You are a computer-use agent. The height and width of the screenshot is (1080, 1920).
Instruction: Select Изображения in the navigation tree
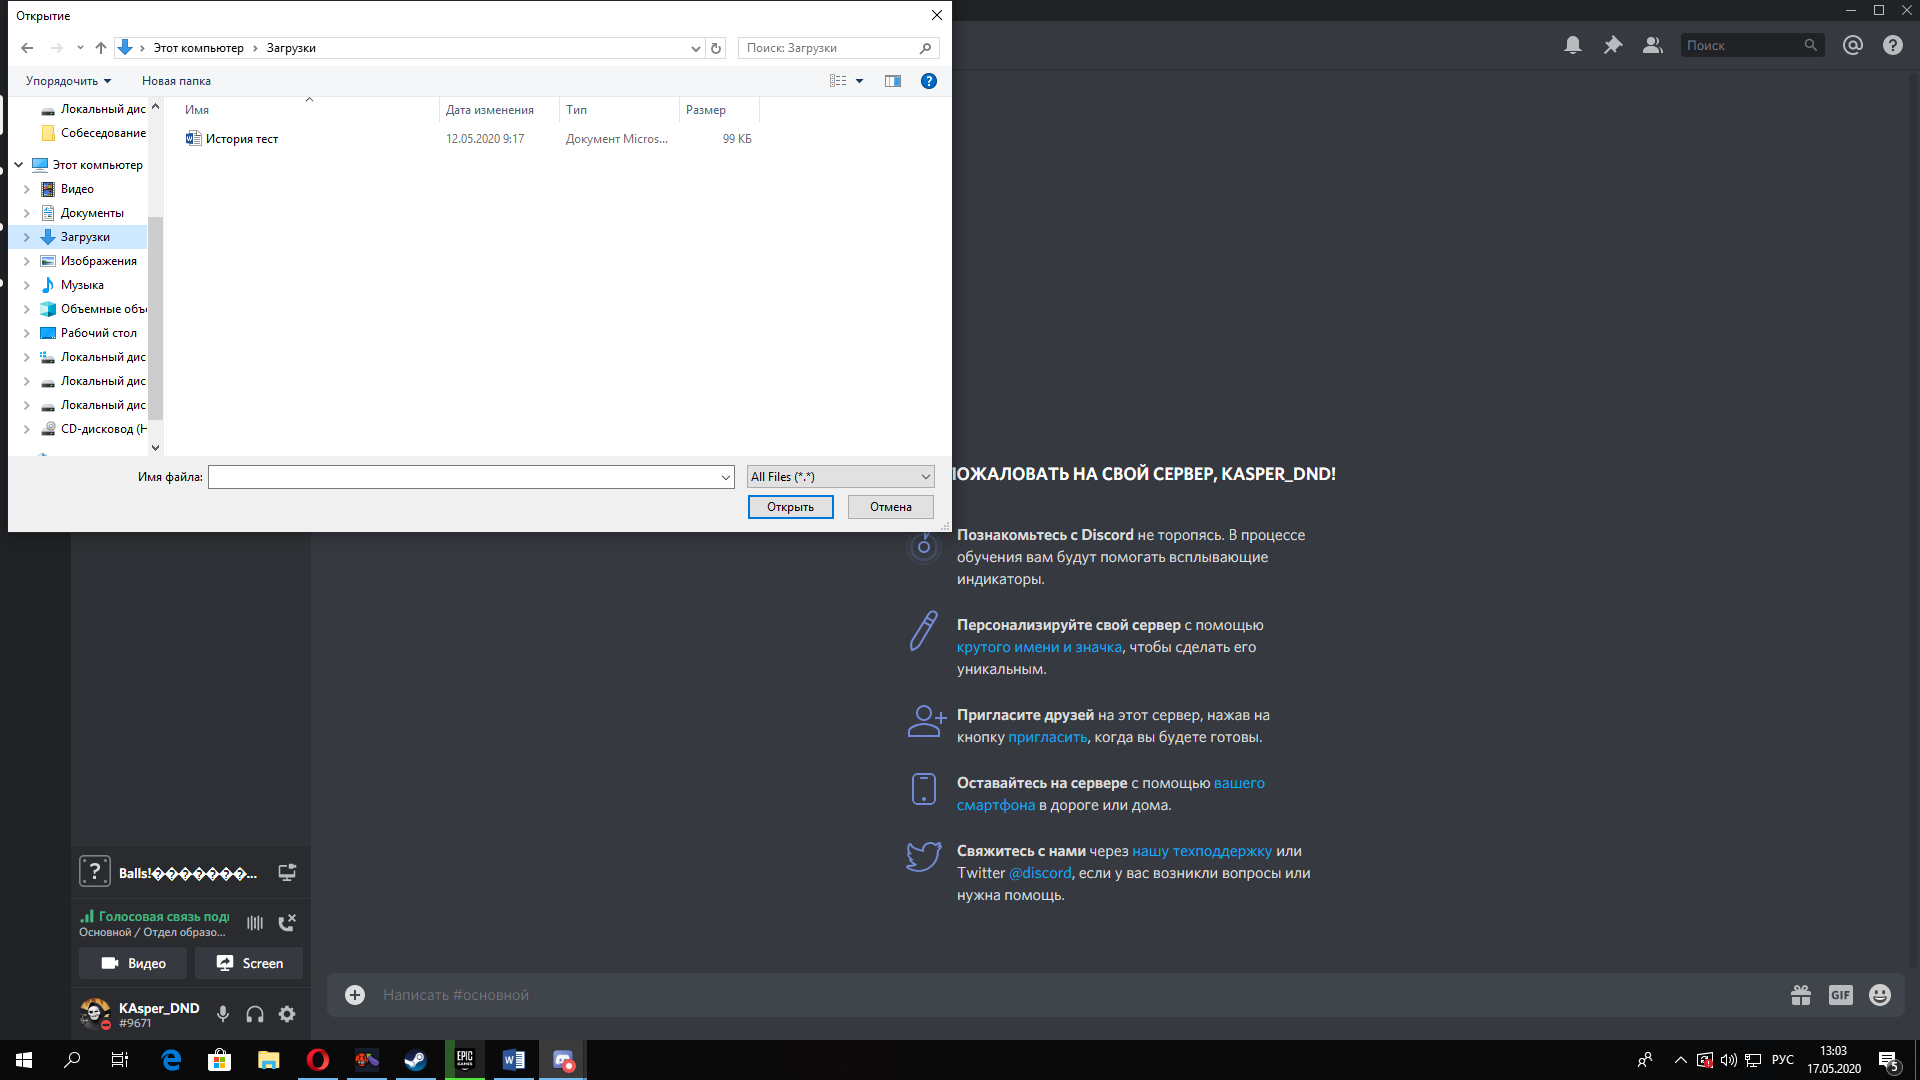(x=98, y=261)
